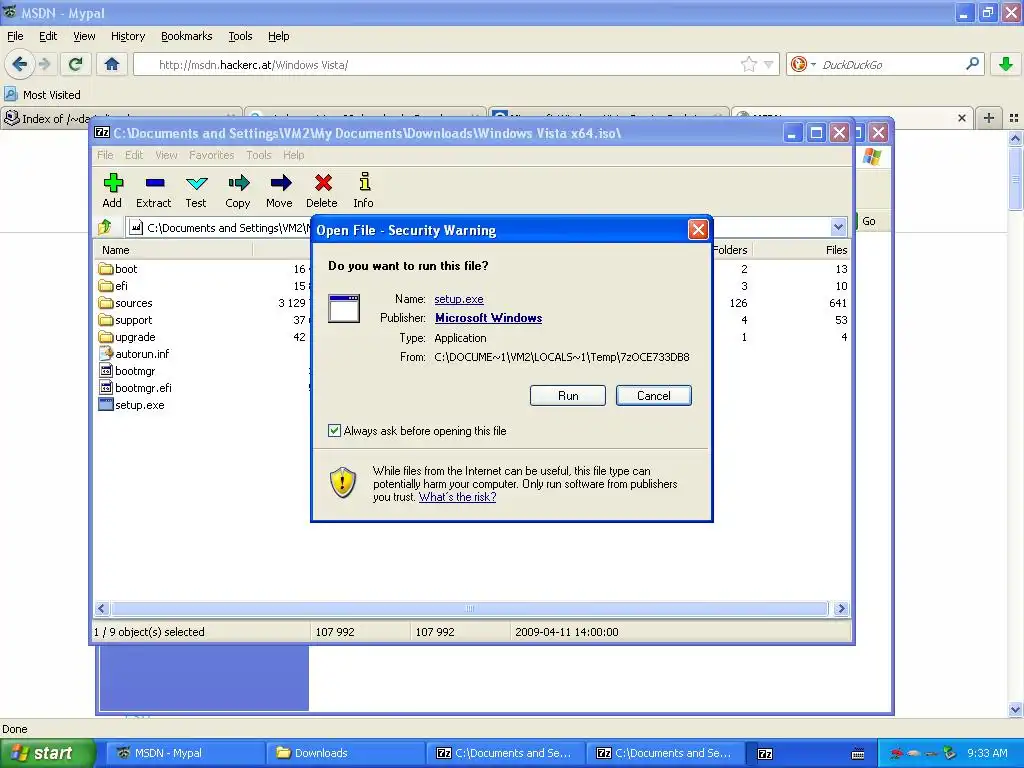Click the Delete toolbar icon in 7-Zip
Viewport: 1024px width, 768px height.
tap(323, 184)
